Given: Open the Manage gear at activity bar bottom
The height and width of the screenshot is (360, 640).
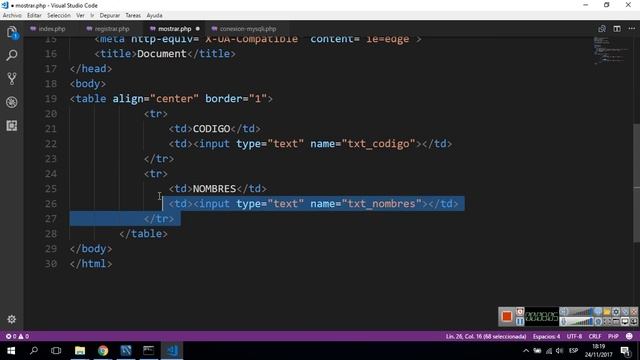Looking at the screenshot, I should click(12, 319).
